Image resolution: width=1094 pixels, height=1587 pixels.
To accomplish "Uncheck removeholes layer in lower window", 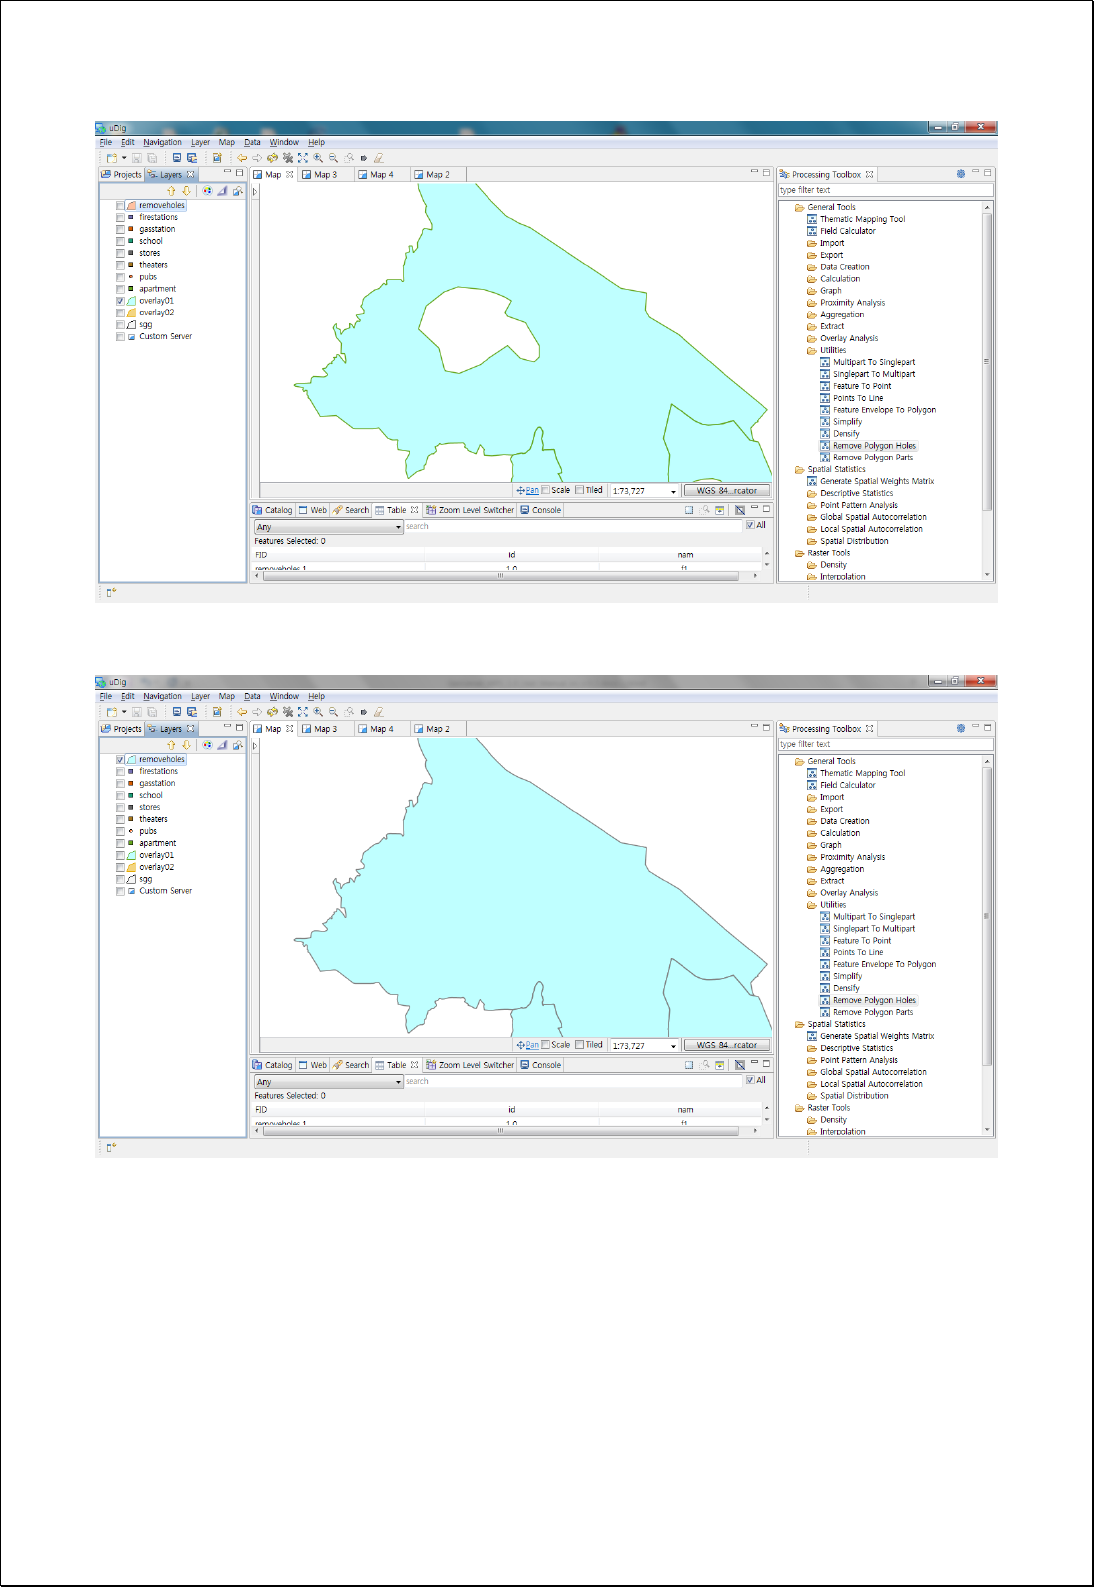I will pos(120,759).
